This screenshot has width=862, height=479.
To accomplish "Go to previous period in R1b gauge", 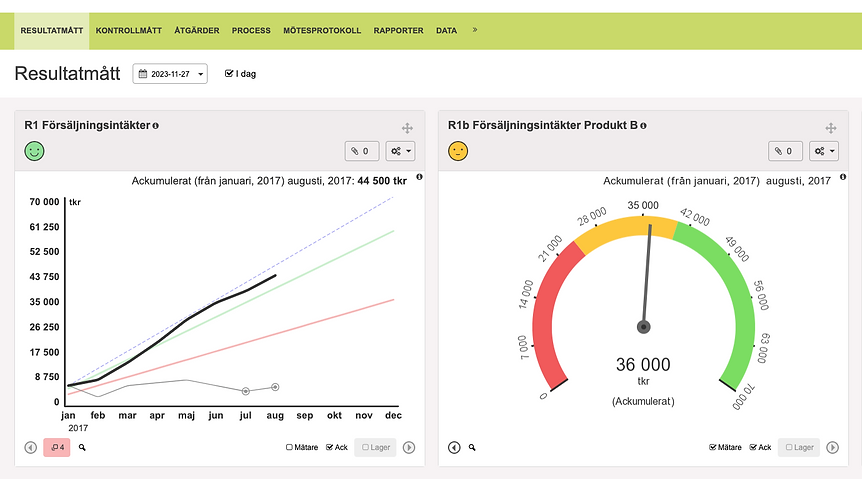I will (x=454, y=448).
